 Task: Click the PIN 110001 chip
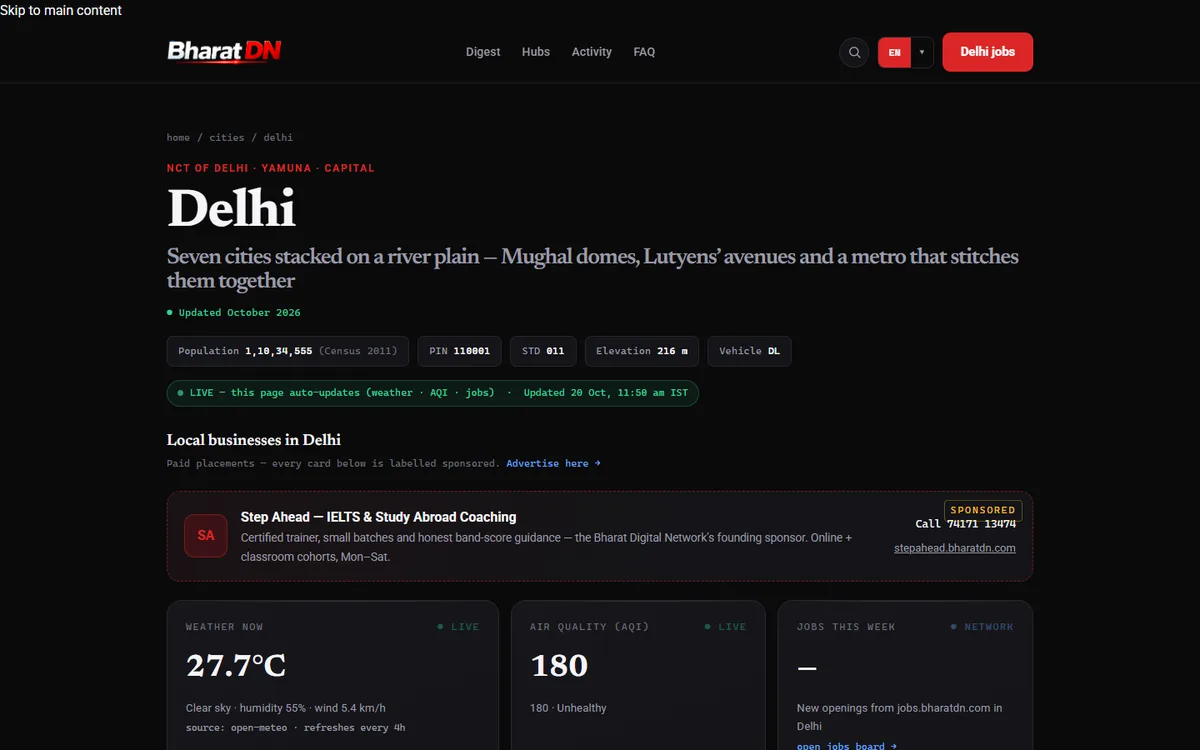(459, 351)
